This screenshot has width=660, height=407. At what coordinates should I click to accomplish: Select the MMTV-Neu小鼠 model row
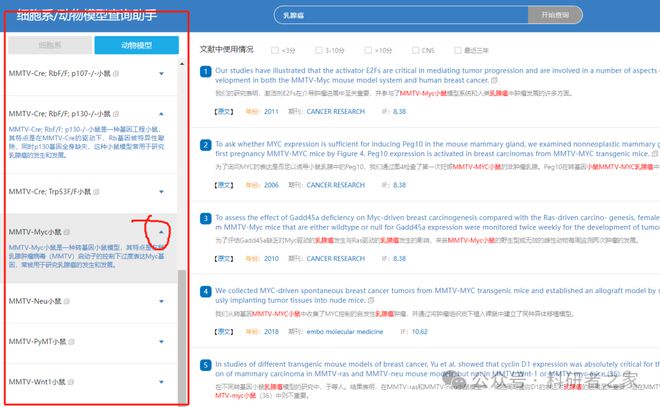tap(90, 301)
